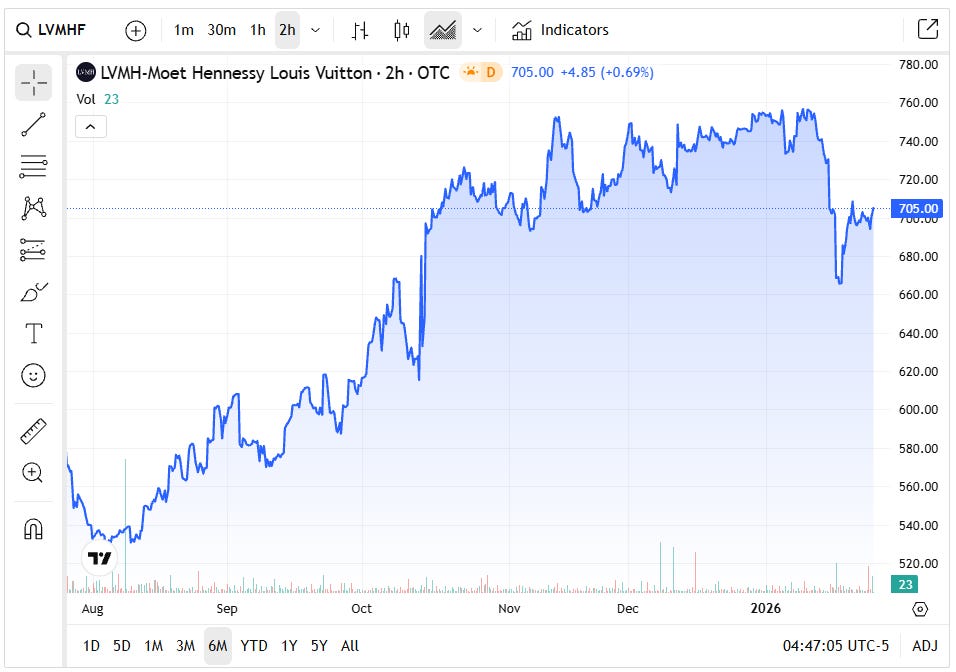Viewport: 956px width, 672px height.
Task: Switch to 30m interval
Action: [221, 30]
